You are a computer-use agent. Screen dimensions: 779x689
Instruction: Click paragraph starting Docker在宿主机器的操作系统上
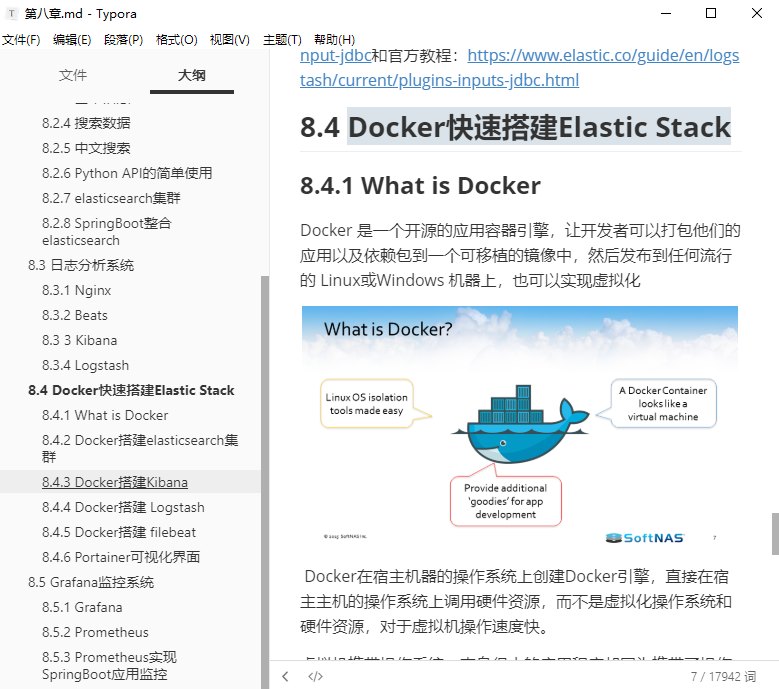(x=516, y=601)
